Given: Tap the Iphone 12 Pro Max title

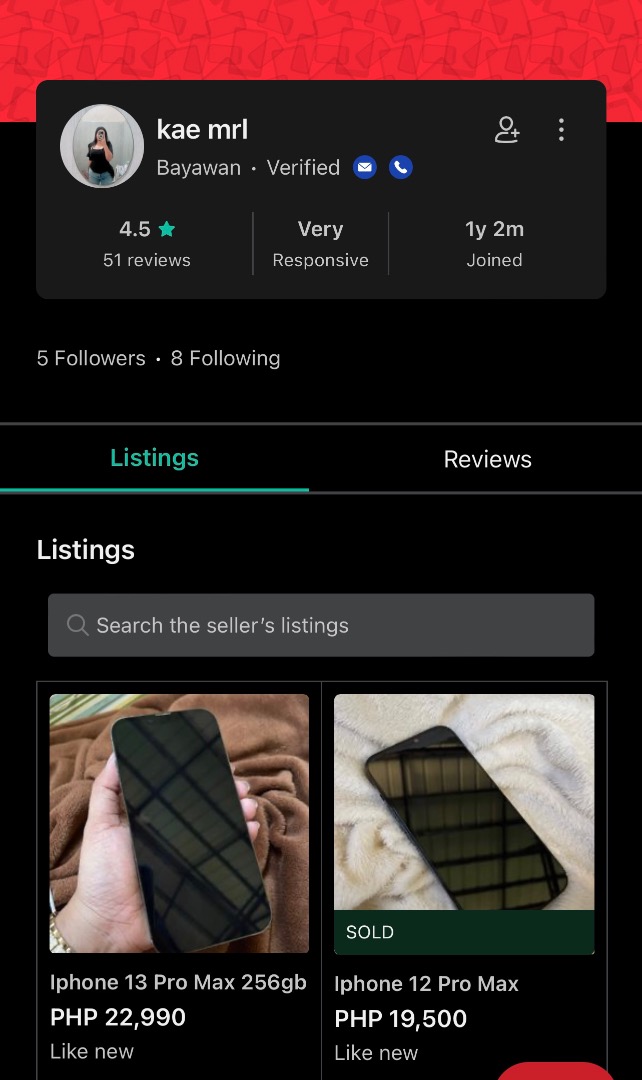Looking at the screenshot, I should coord(426,984).
